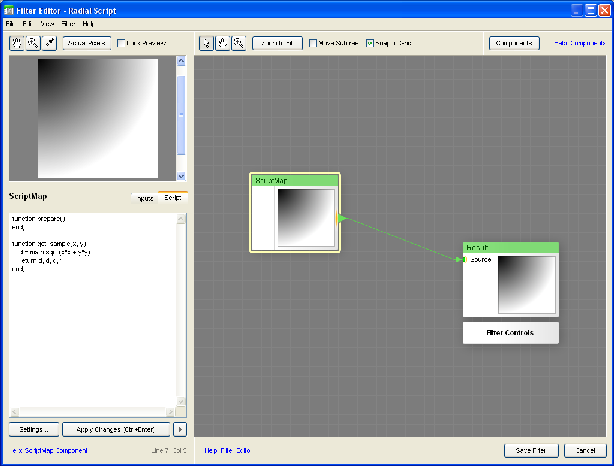Screen dimensions: 614x466
Task: Click the pin/sampler tool in preview toolbar
Action: 49,43
